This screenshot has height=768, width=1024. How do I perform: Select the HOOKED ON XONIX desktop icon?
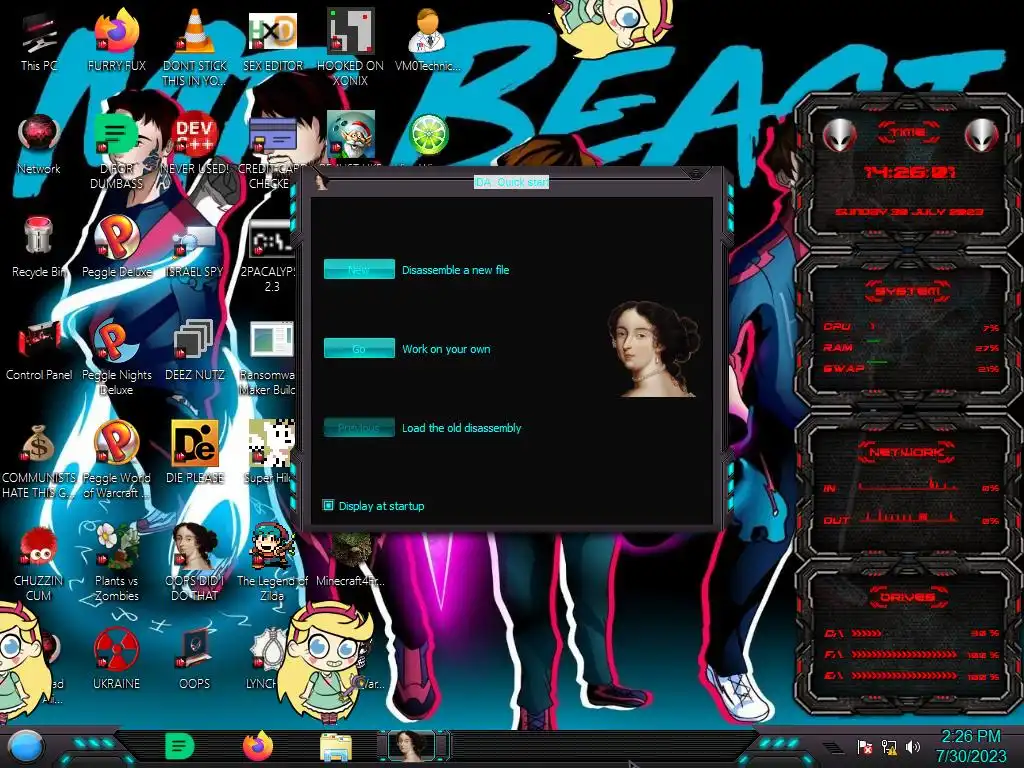click(350, 48)
